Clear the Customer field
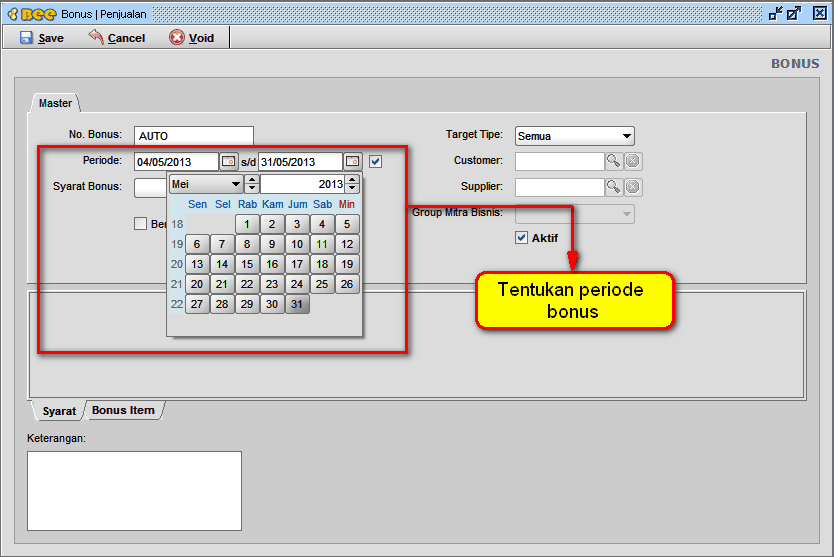Viewport: 834px width, 557px height. click(x=632, y=161)
